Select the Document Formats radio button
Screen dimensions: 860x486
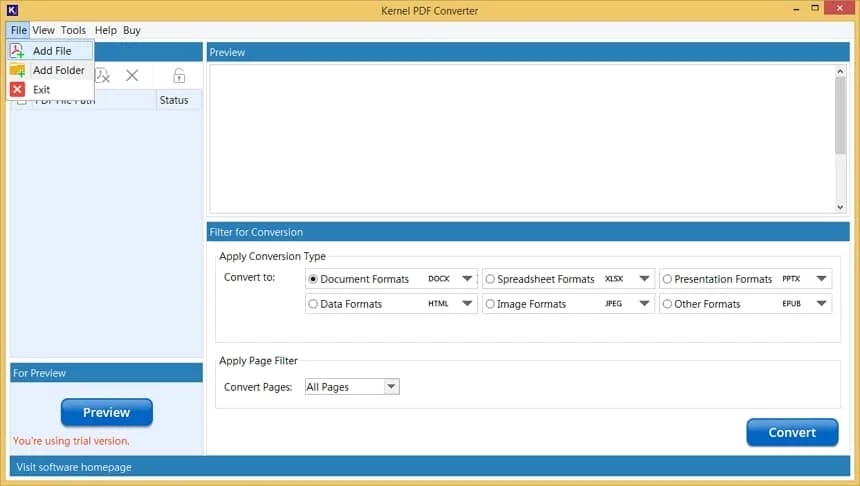(x=313, y=279)
